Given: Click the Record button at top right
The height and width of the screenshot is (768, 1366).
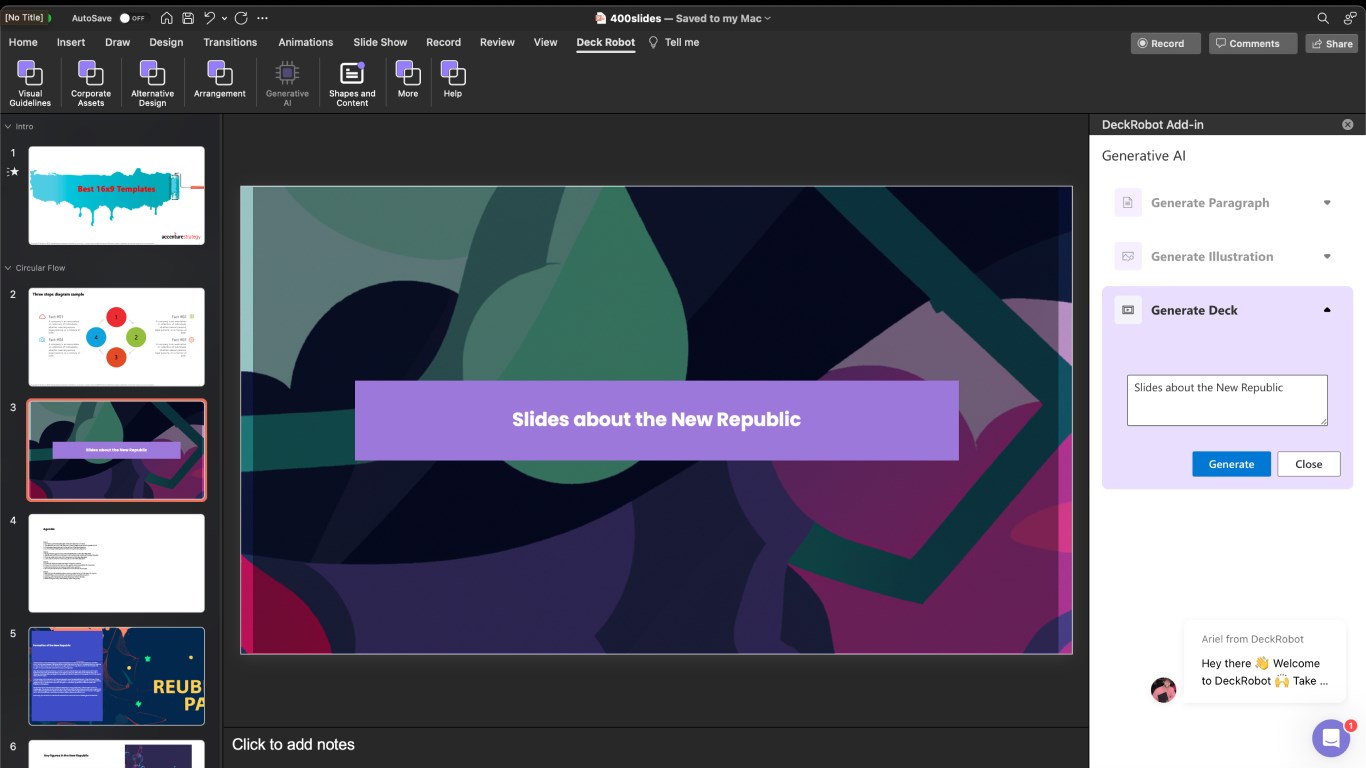Looking at the screenshot, I should pyautogui.click(x=1165, y=43).
